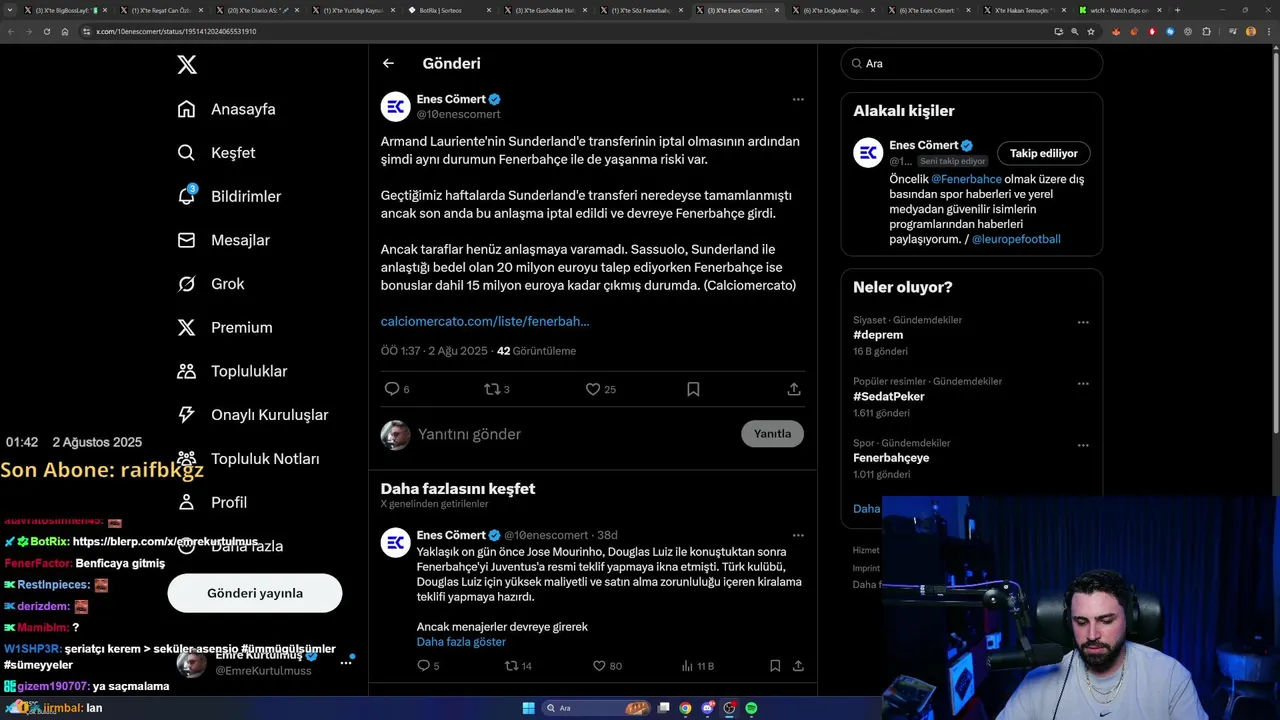
Task: Open the calciomercato.com link in post
Action: point(485,321)
